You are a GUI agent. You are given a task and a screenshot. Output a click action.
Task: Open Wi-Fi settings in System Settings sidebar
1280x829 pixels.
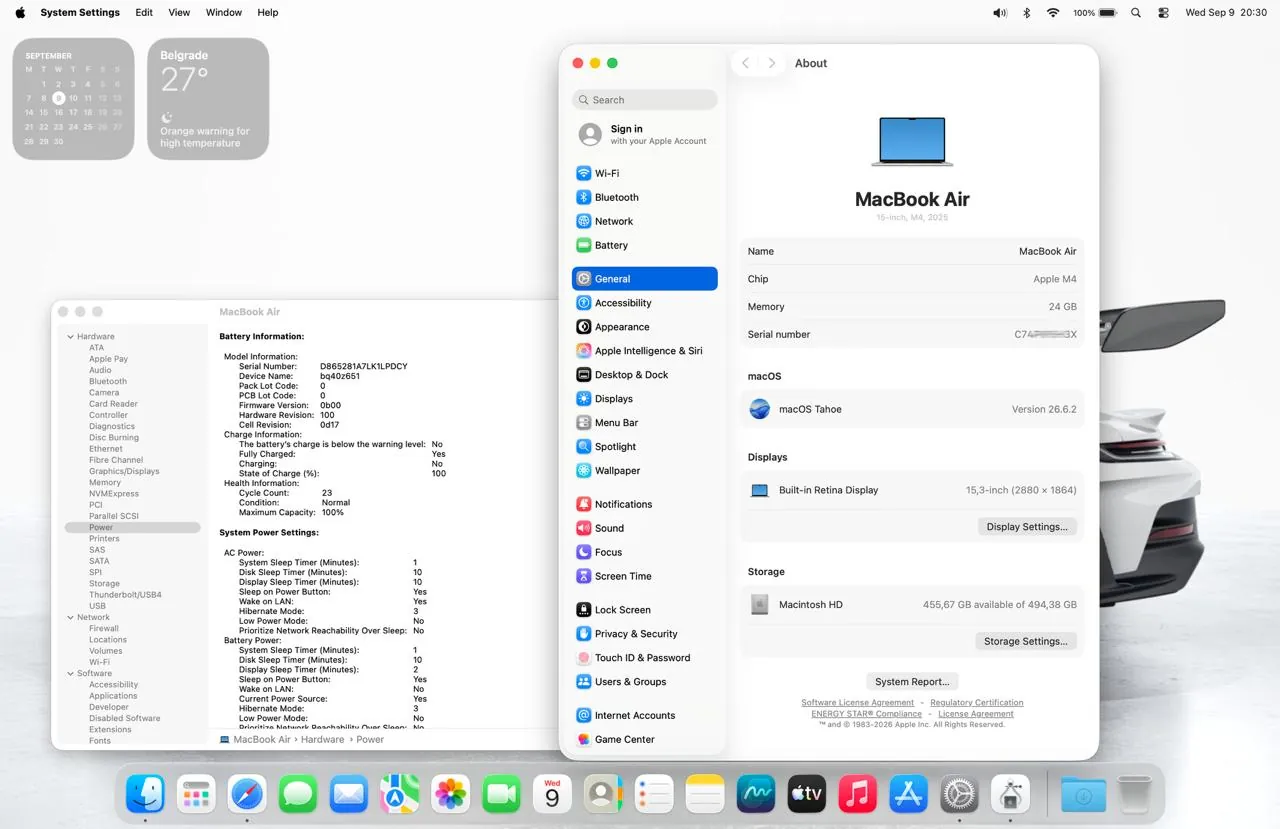(x=644, y=173)
